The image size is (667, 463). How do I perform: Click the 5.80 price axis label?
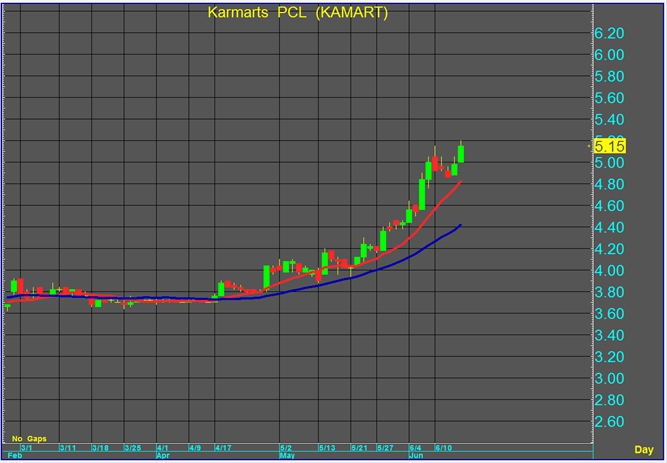coord(609,77)
